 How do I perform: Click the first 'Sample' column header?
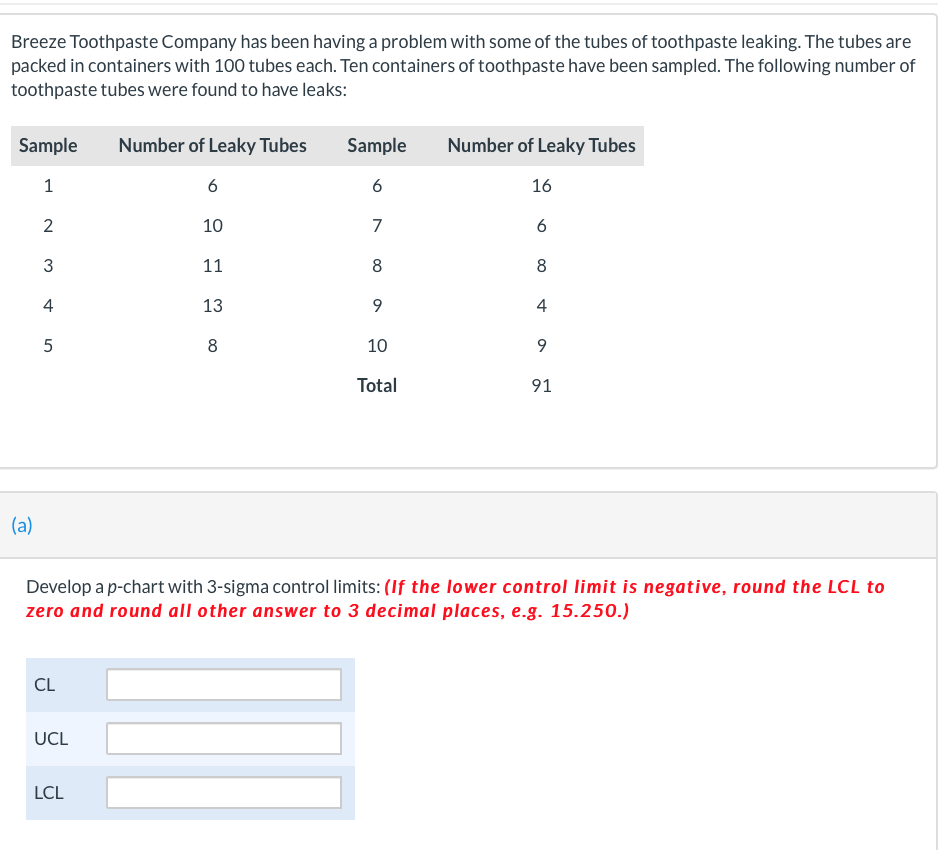(x=48, y=145)
